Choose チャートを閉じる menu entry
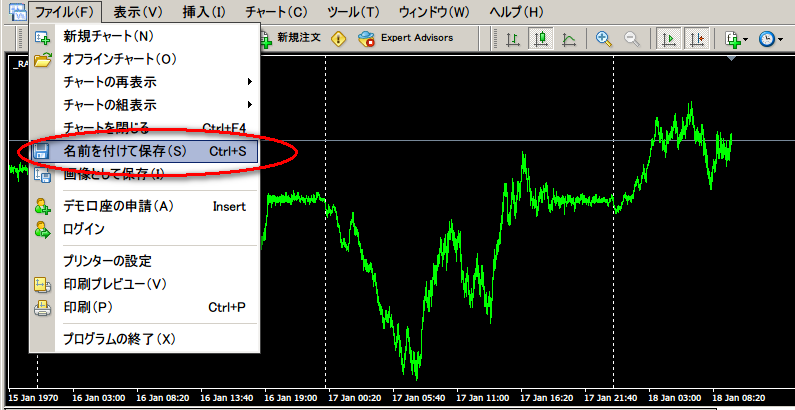The height and width of the screenshot is (410, 795). (x=144, y=127)
